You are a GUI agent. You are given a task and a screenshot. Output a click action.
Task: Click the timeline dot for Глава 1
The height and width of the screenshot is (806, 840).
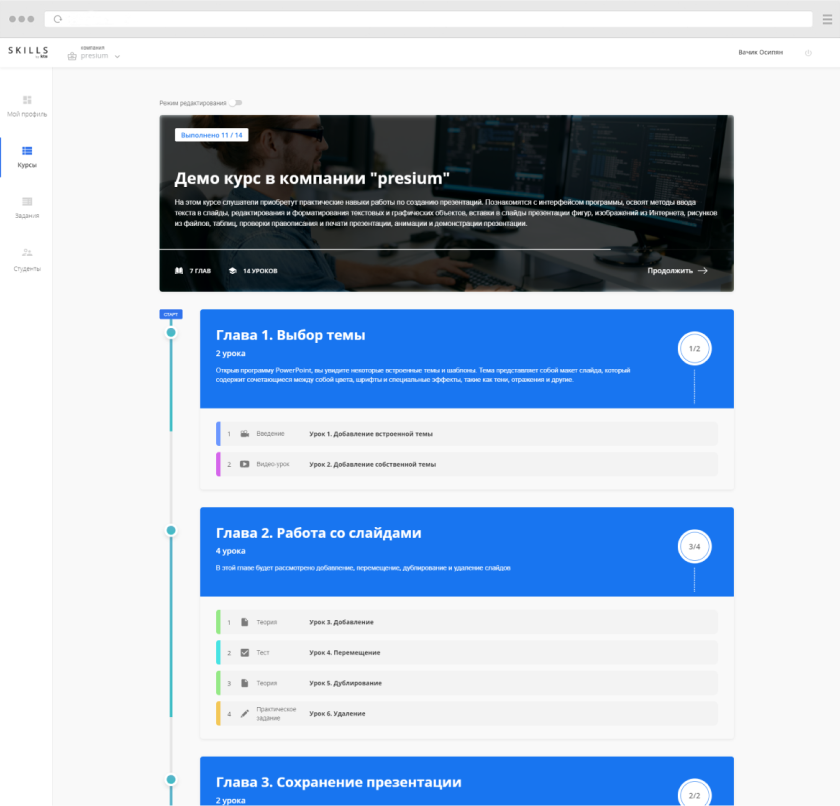point(171,333)
